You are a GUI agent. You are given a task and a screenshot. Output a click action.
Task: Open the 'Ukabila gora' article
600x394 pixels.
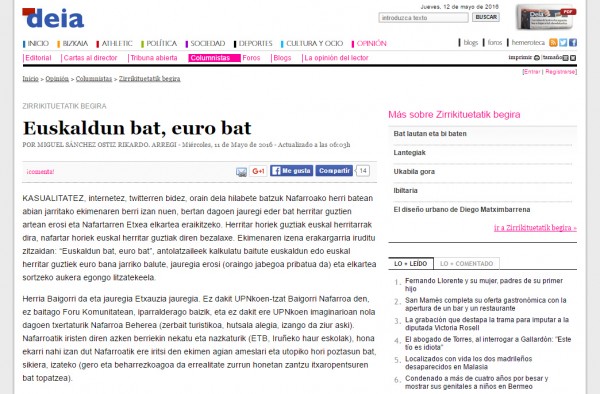414,171
